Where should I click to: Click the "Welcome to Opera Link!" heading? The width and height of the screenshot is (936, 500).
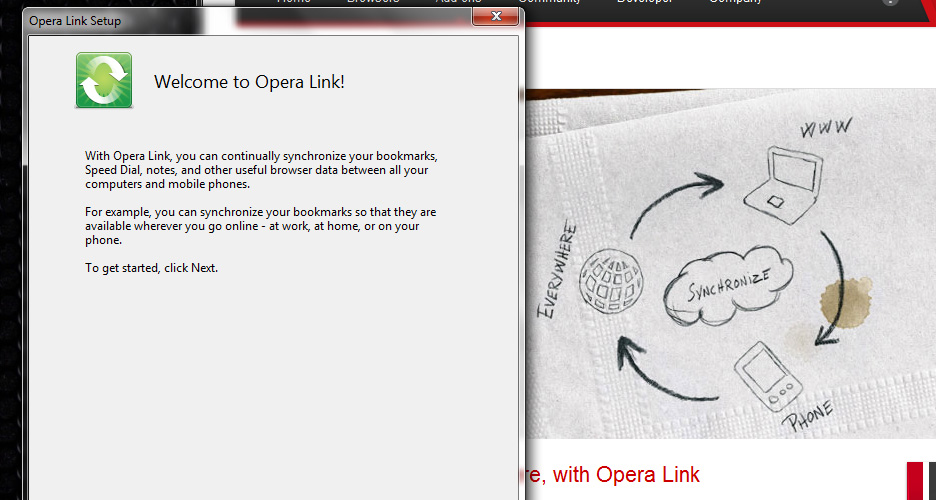[x=250, y=82]
